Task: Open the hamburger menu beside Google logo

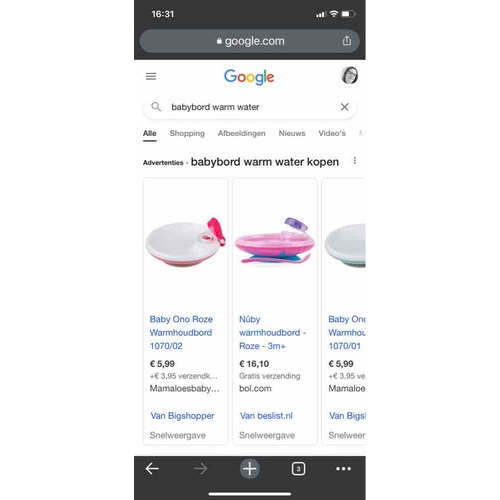Action: pyautogui.click(x=151, y=76)
